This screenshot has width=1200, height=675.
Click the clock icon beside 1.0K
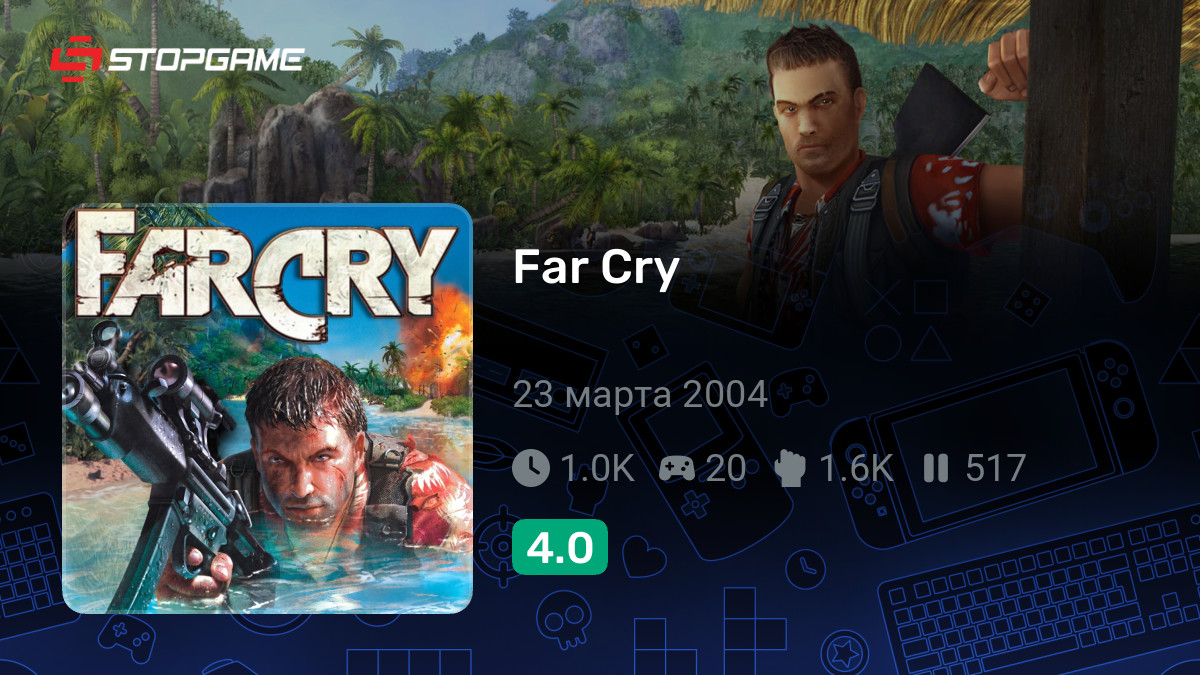click(x=531, y=467)
